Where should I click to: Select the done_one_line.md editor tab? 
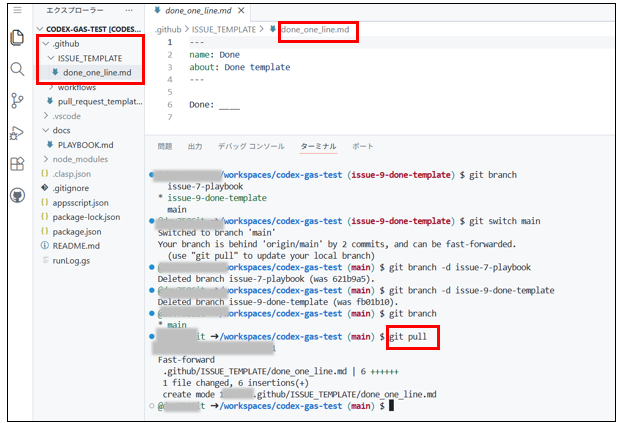point(198,11)
